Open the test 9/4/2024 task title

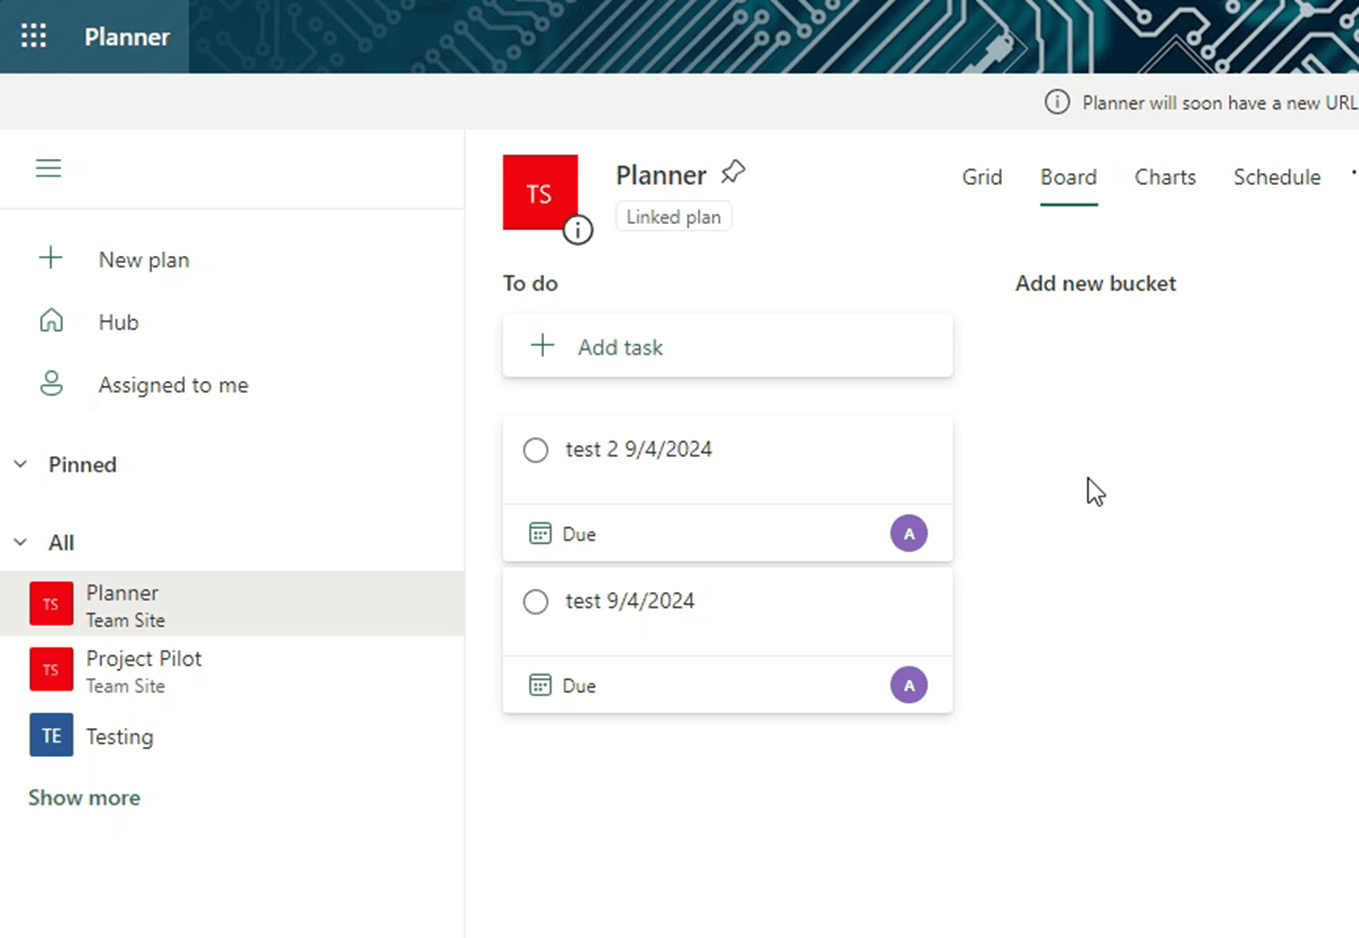click(x=630, y=601)
